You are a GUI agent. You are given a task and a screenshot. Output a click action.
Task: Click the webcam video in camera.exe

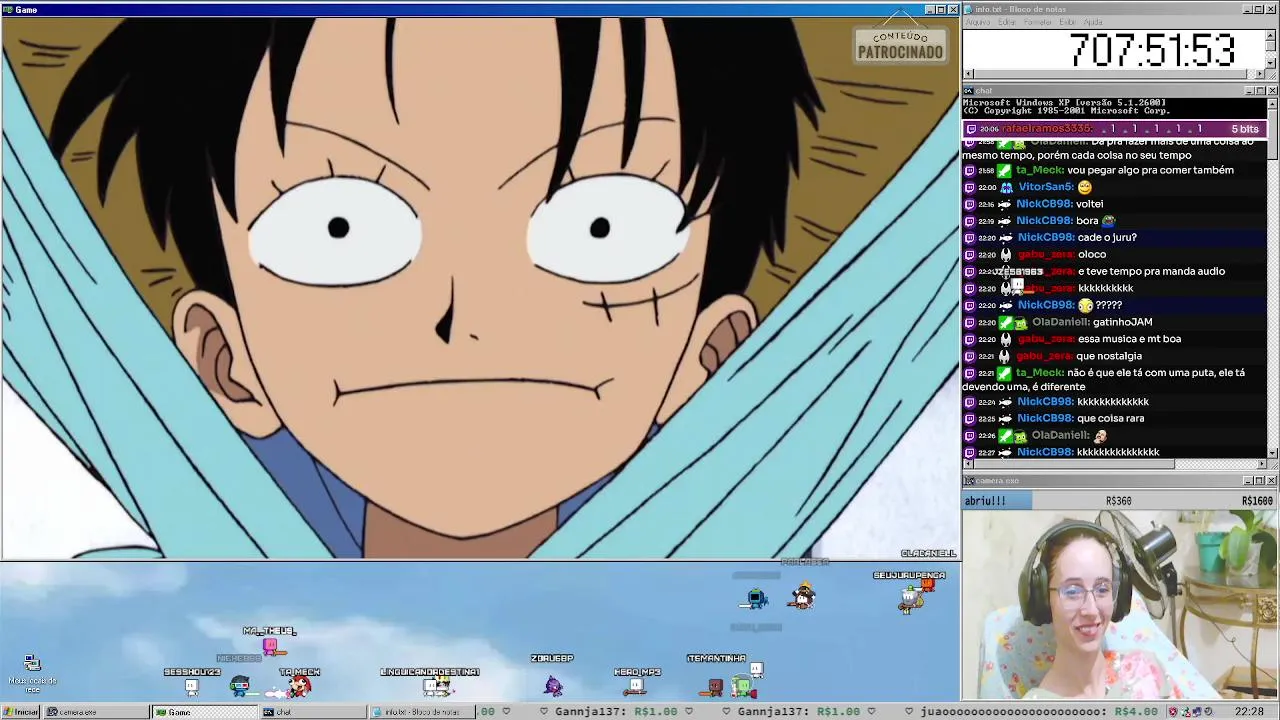pos(1120,605)
